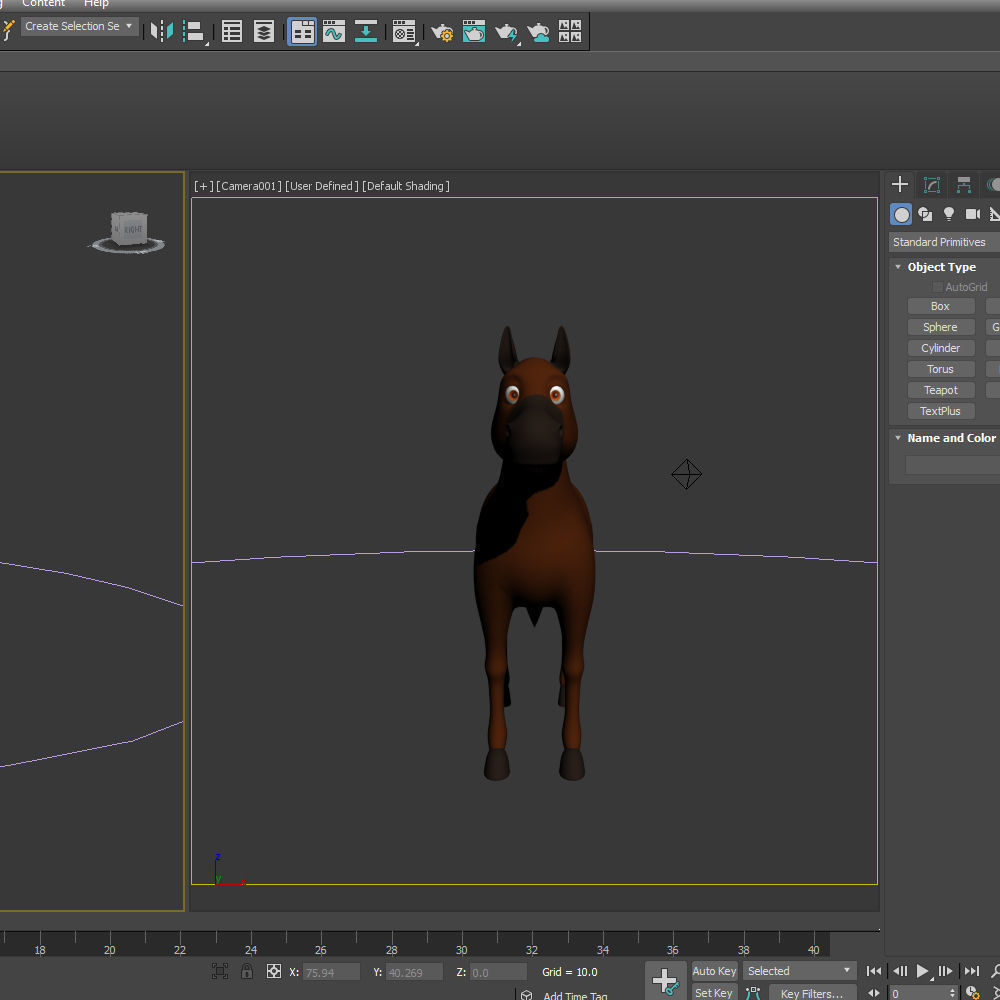
Task: Open the Camera001 viewport label menu
Action: click(249, 186)
